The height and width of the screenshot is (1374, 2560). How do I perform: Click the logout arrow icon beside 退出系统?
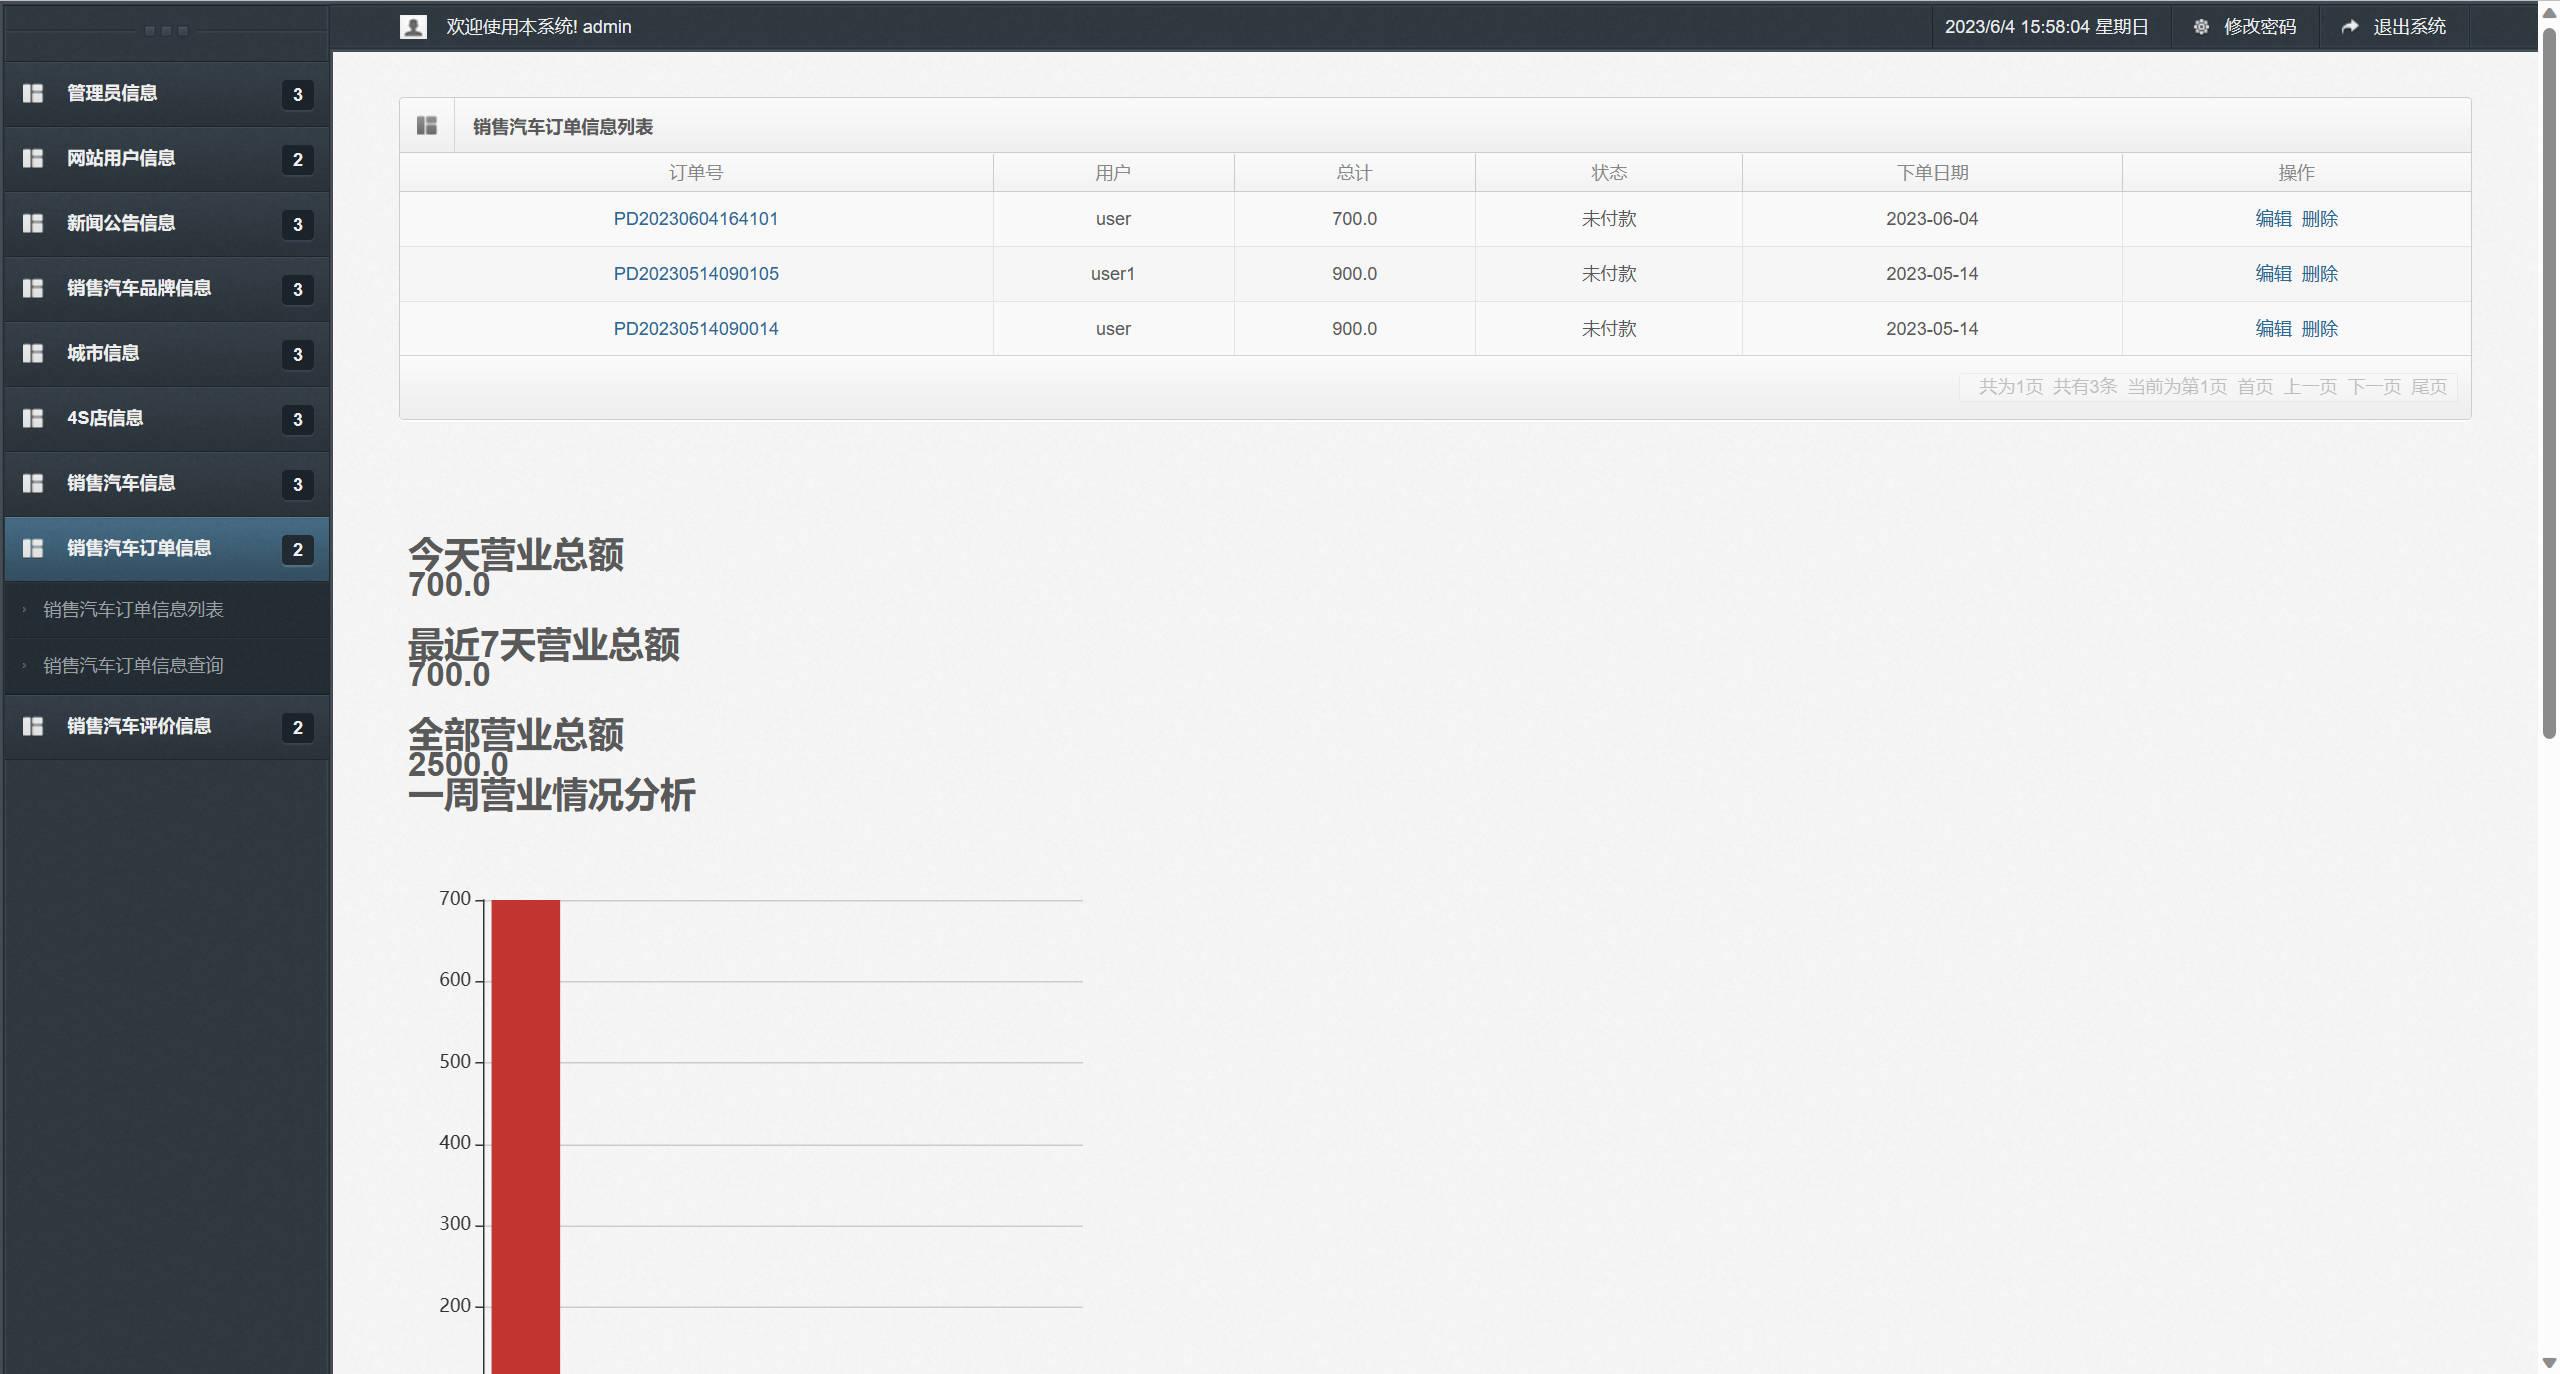point(2350,27)
